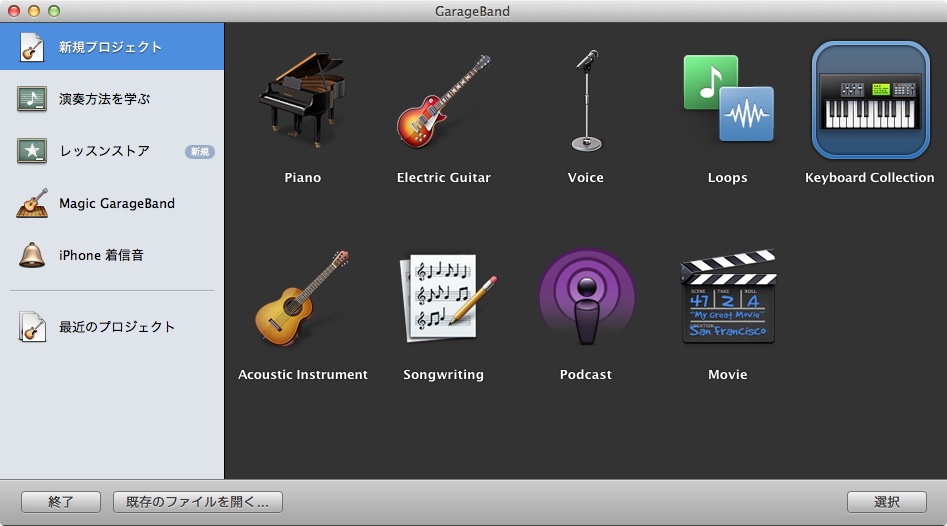Click the Voice label text
The image size is (947, 526).
(x=586, y=178)
